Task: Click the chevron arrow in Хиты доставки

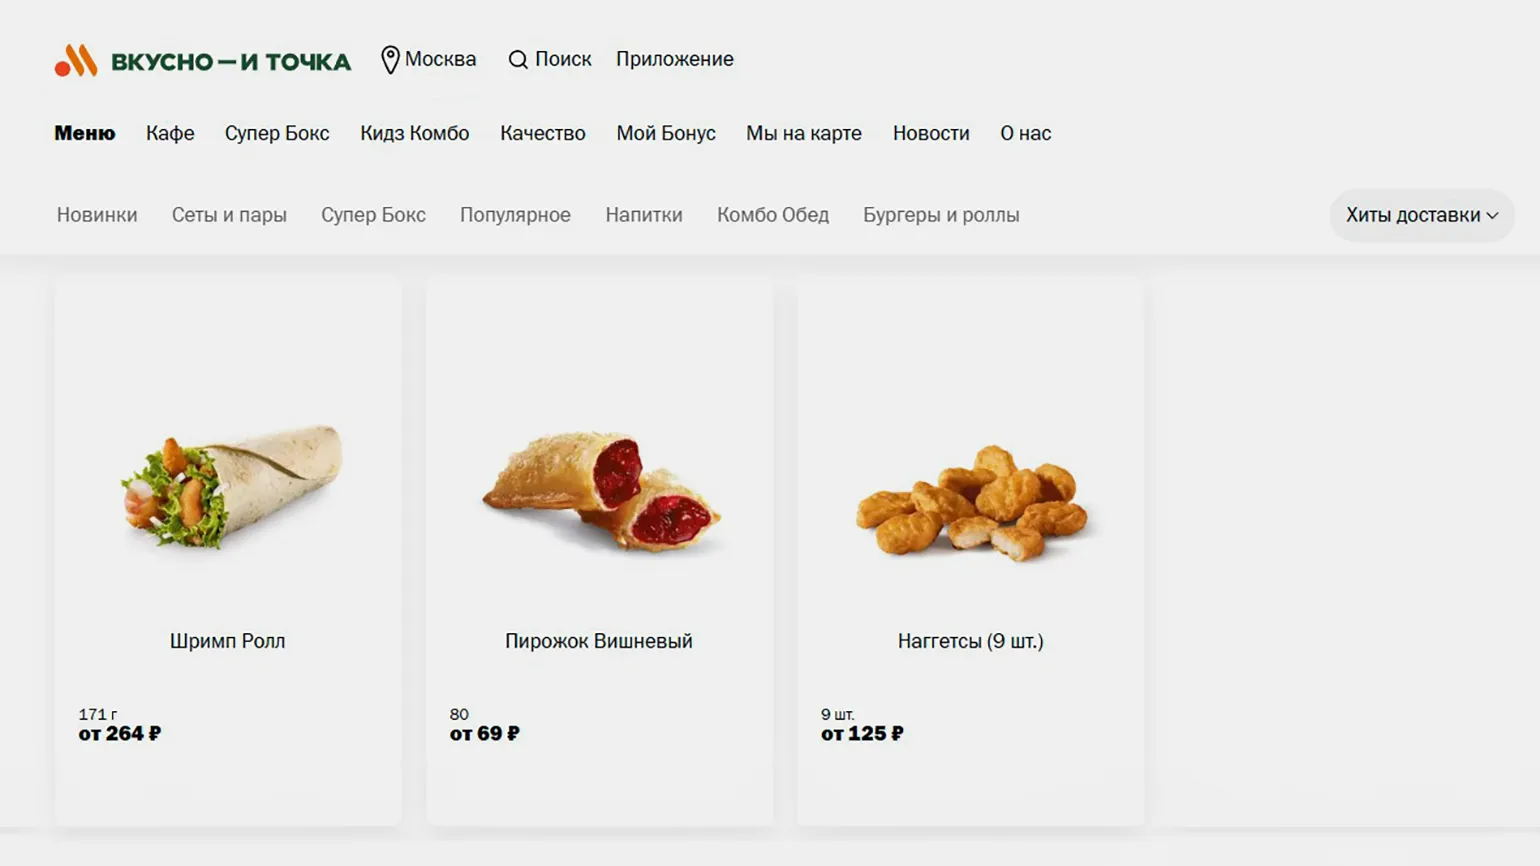Action: (x=1492, y=216)
